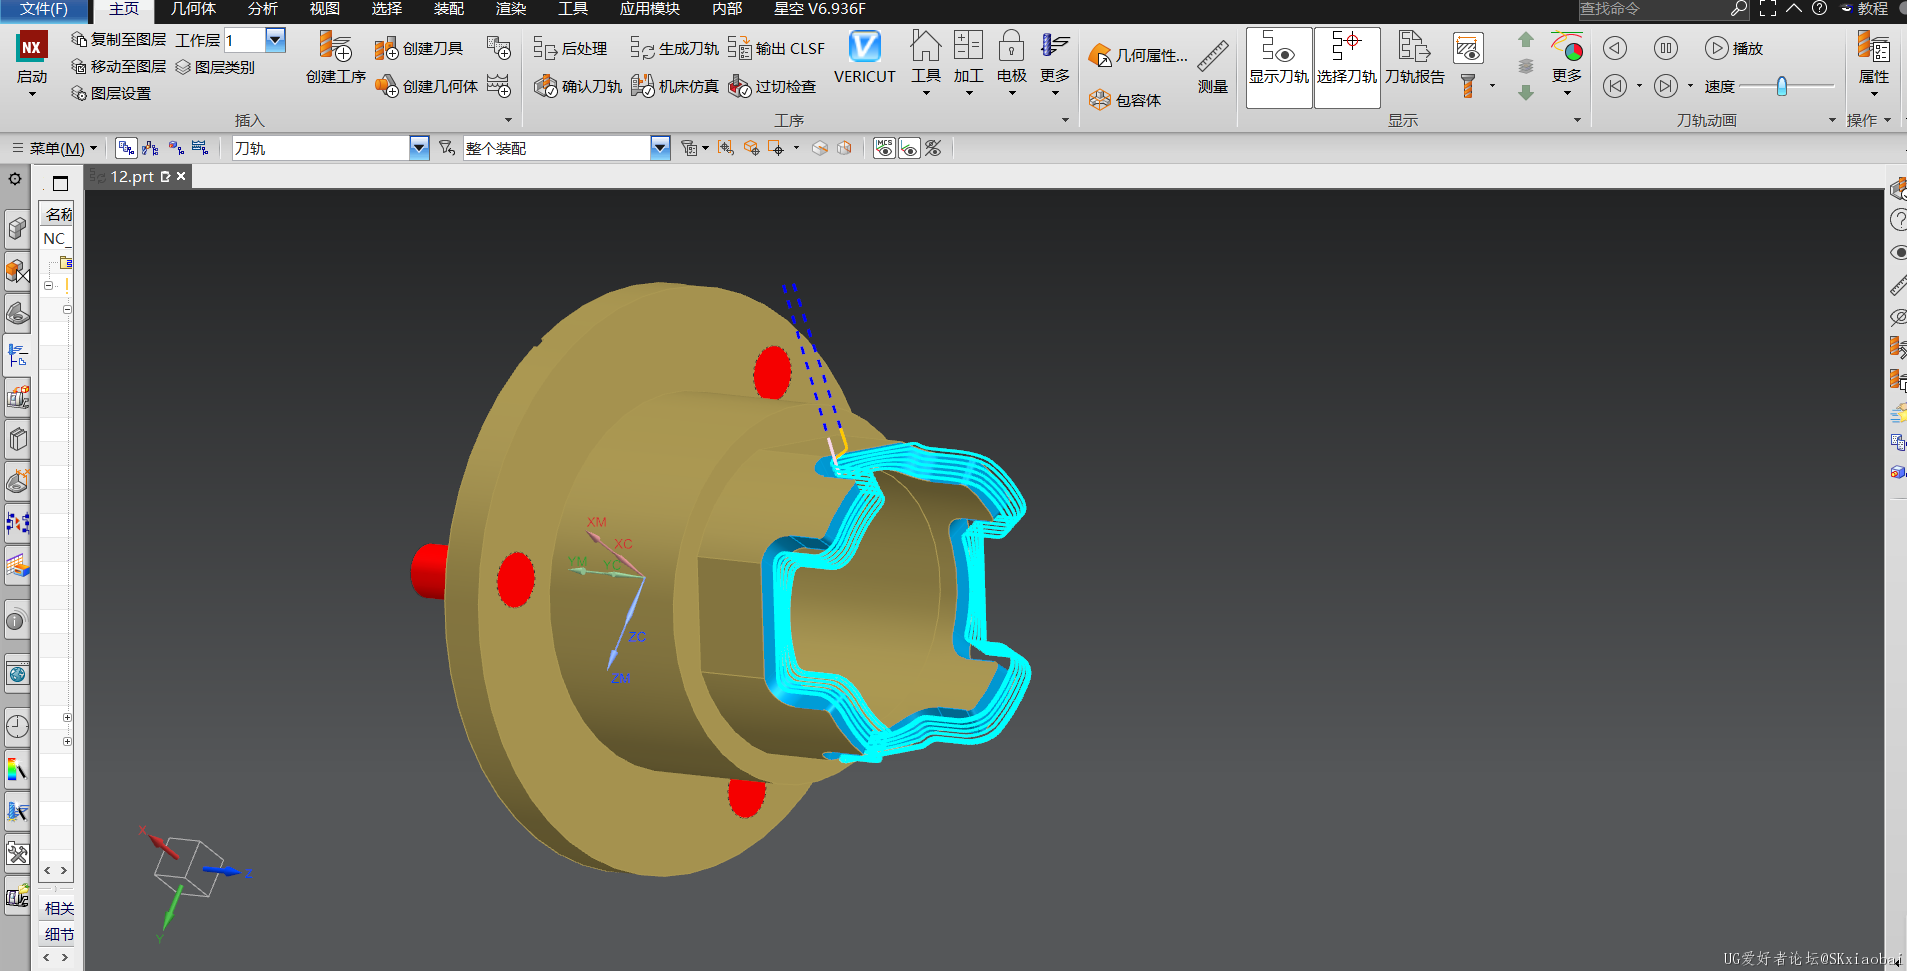Open the 刀轨 selection filter dropdown

tap(419, 148)
